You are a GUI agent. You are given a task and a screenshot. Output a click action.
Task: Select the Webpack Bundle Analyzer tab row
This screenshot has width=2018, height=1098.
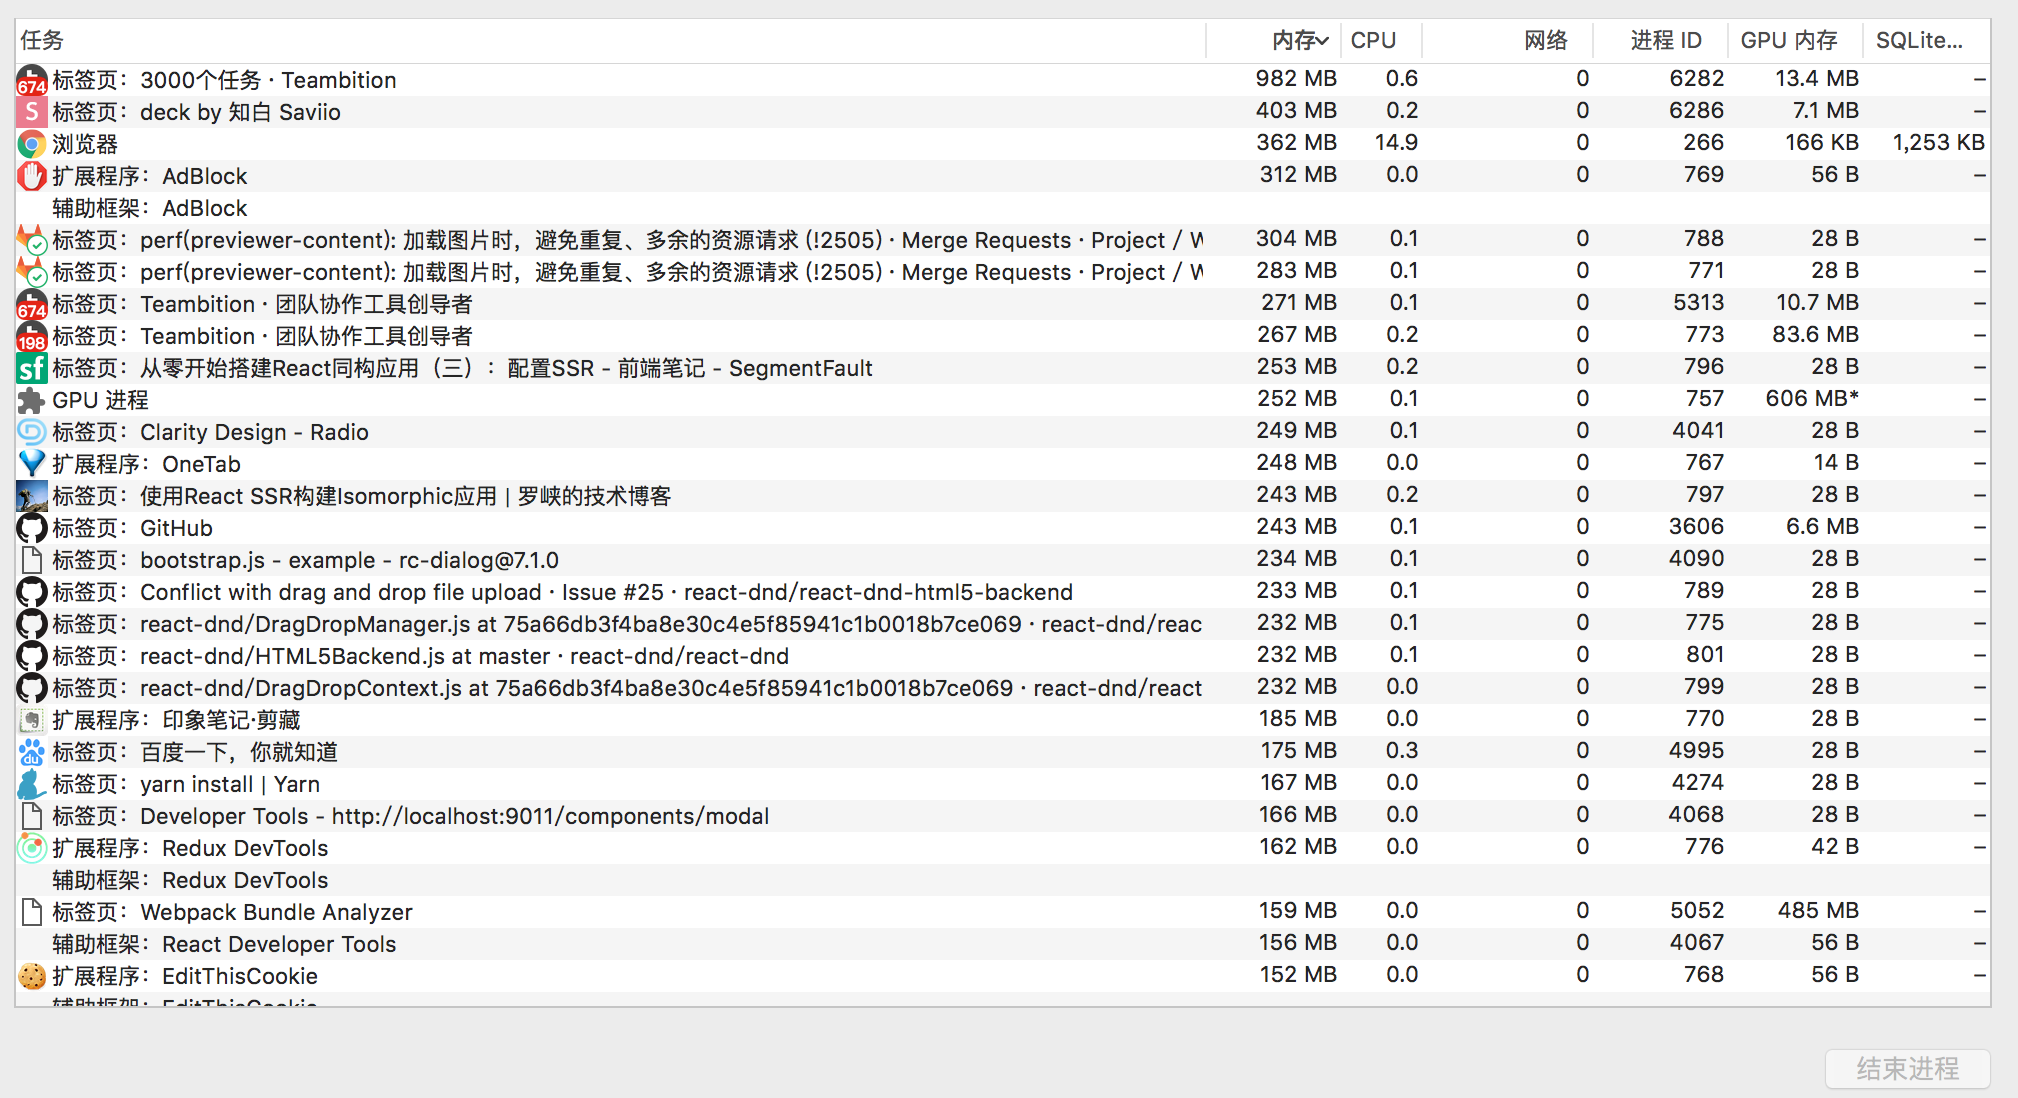[276, 912]
